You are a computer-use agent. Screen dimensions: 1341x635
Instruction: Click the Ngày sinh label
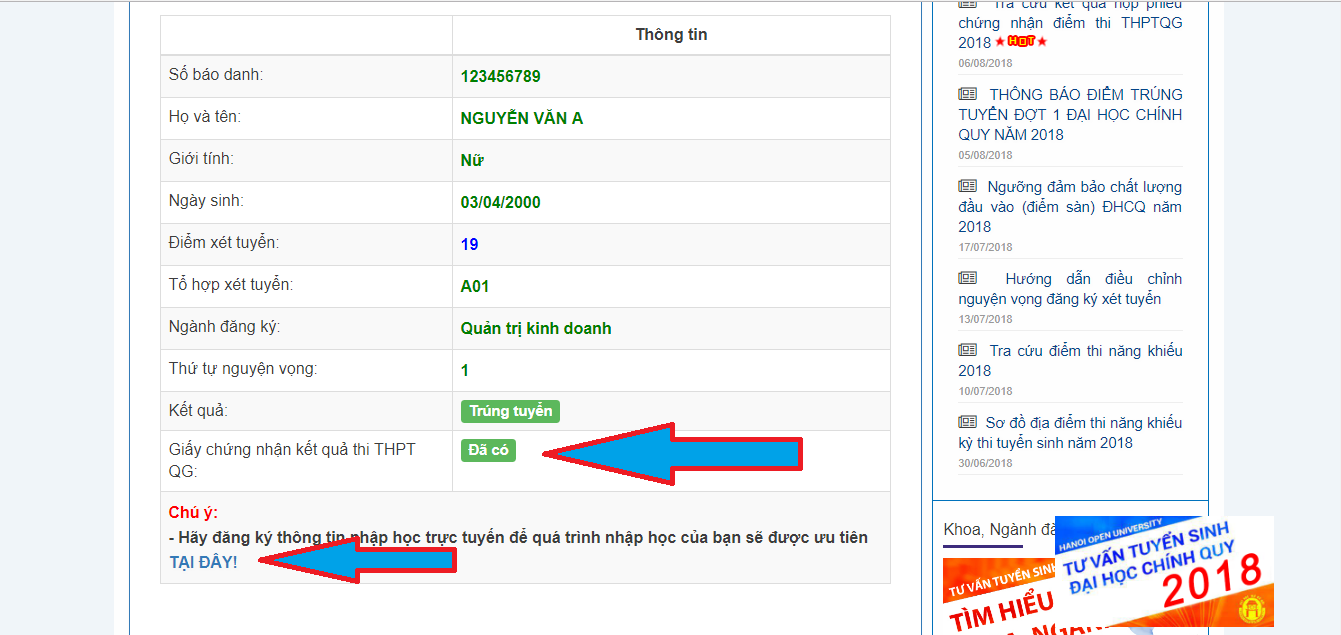(204, 201)
